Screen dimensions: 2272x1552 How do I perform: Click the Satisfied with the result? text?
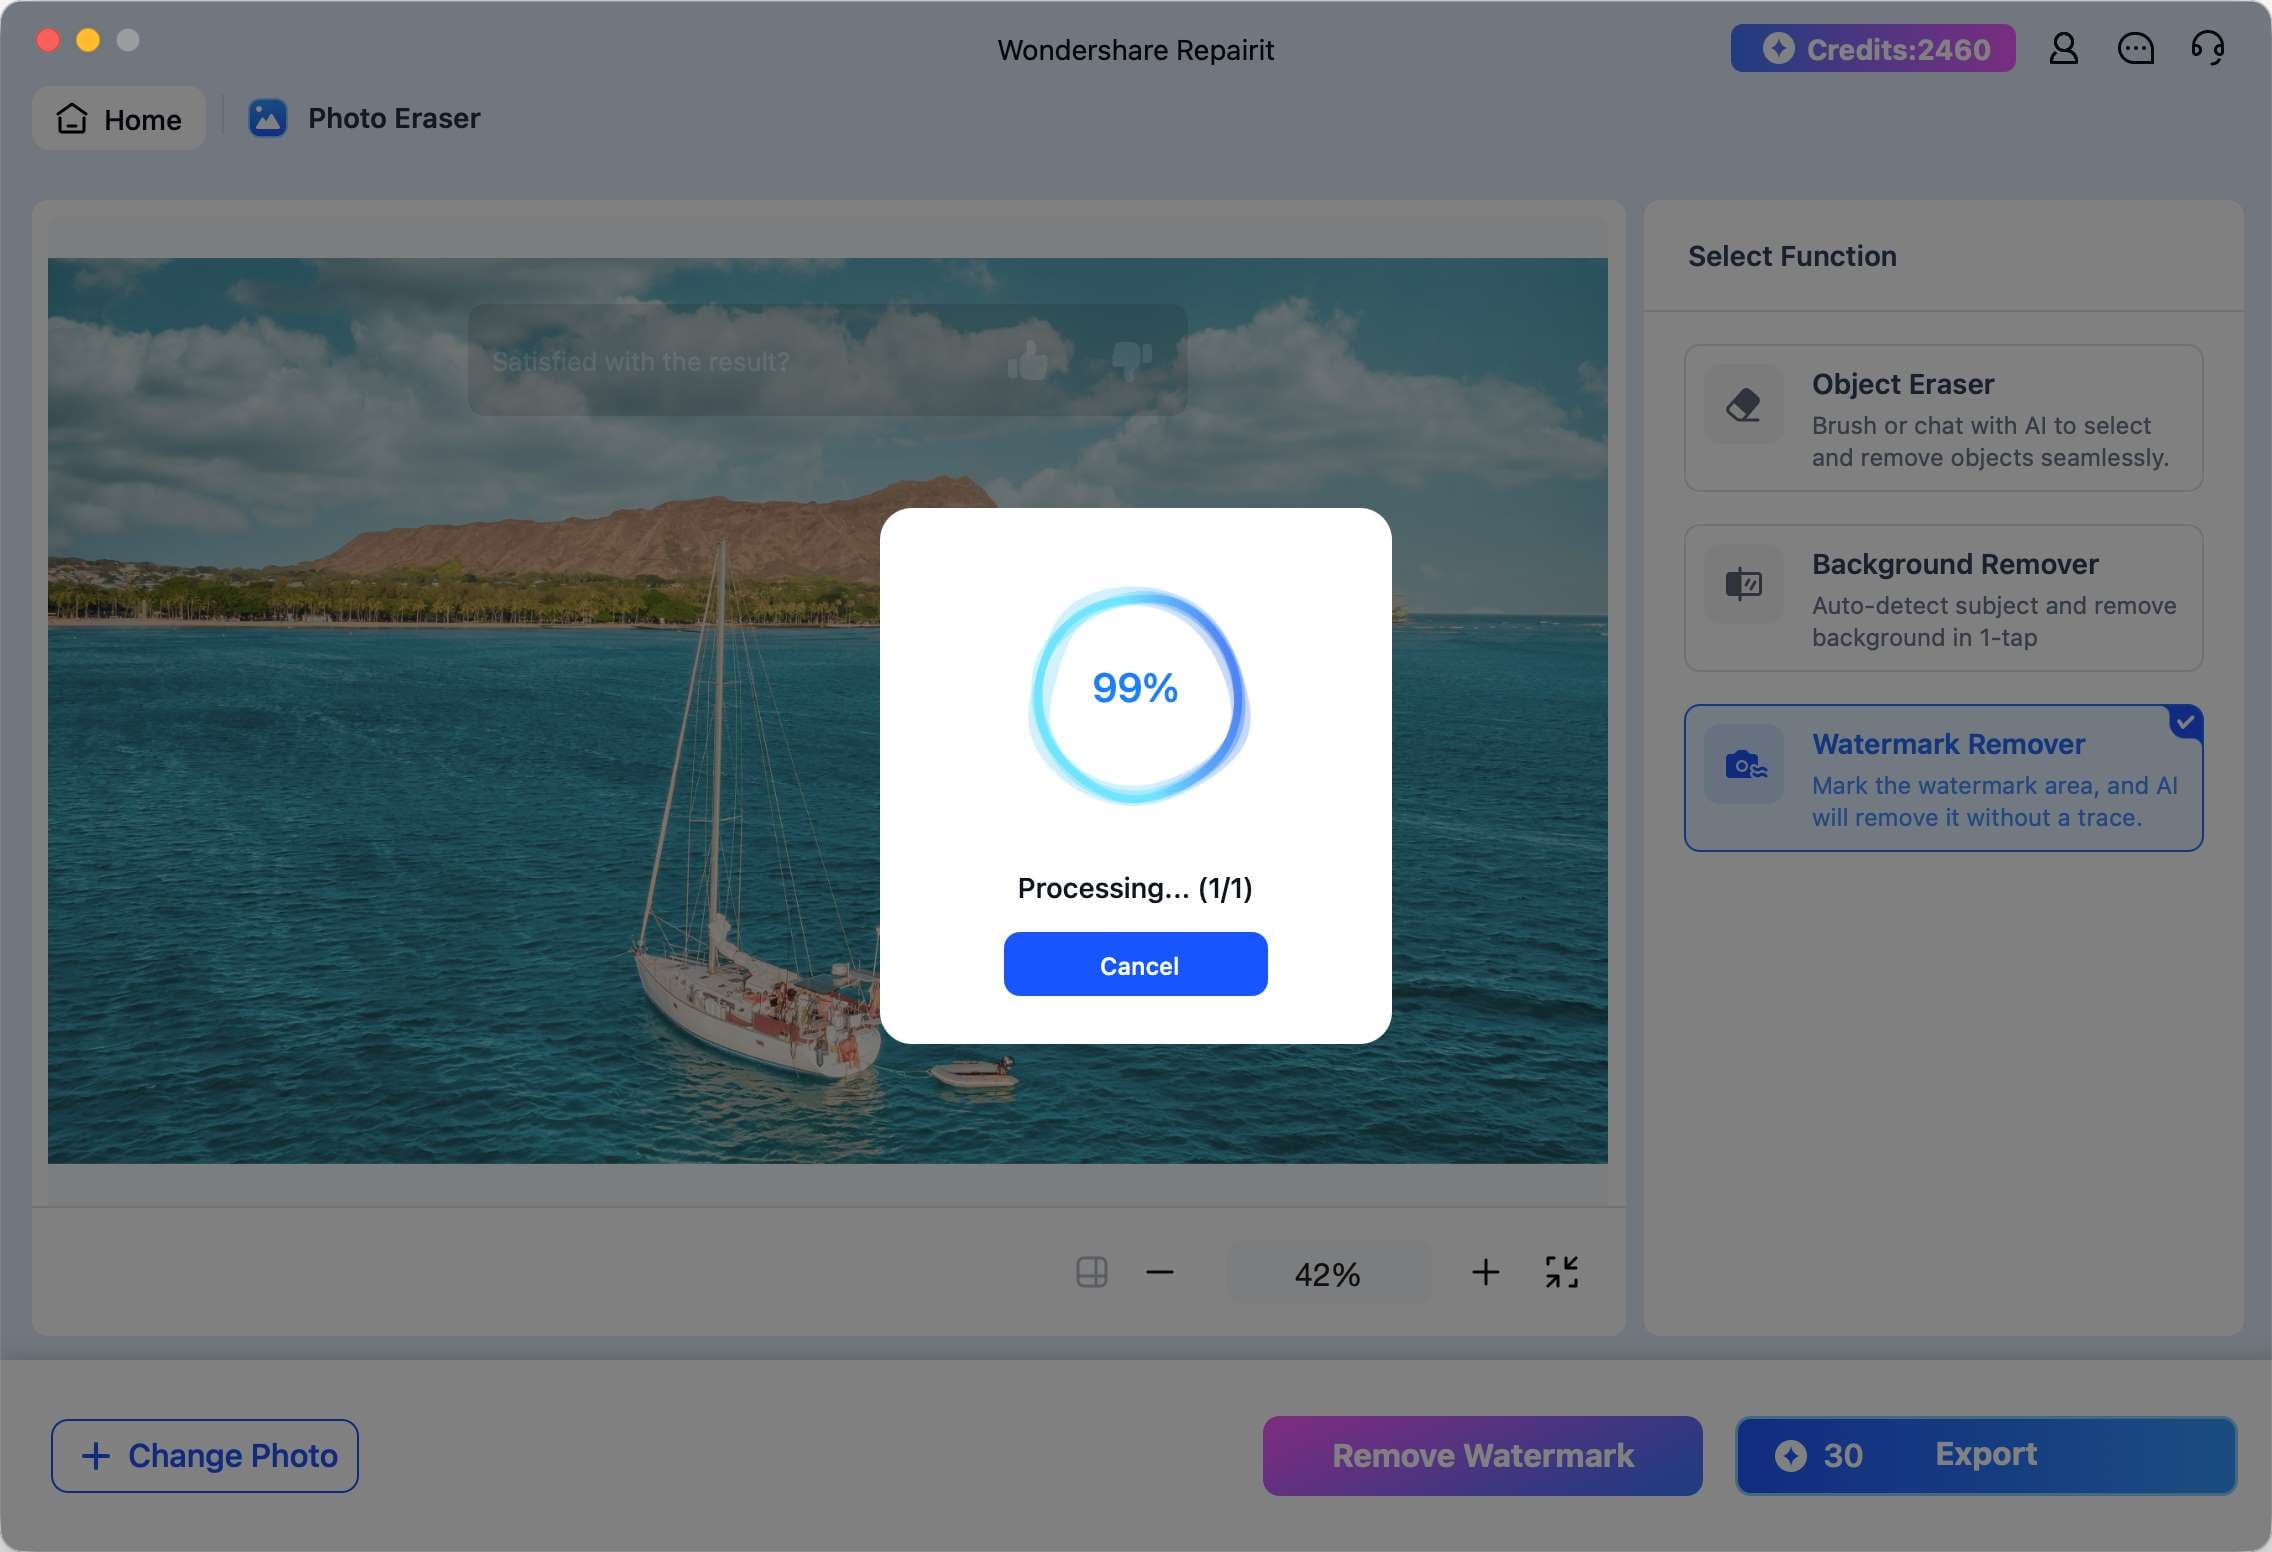pyautogui.click(x=641, y=361)
